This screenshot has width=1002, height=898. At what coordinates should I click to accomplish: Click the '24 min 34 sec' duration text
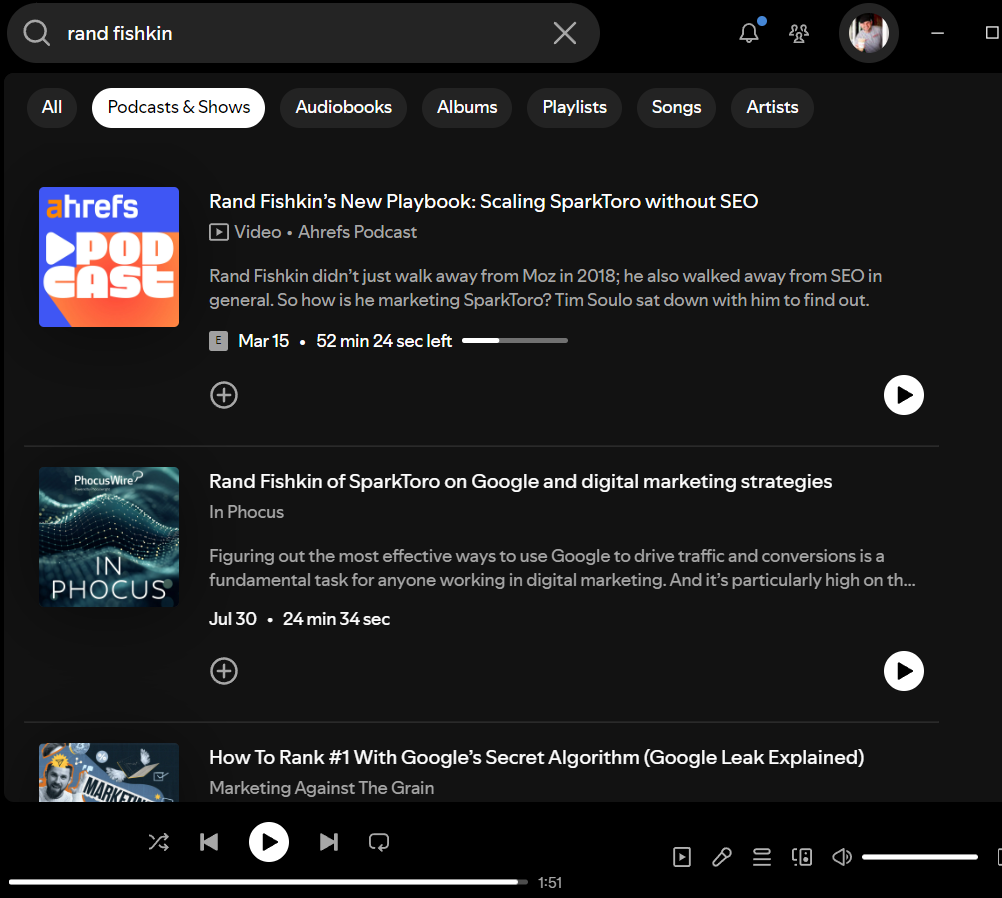[336, 619]
